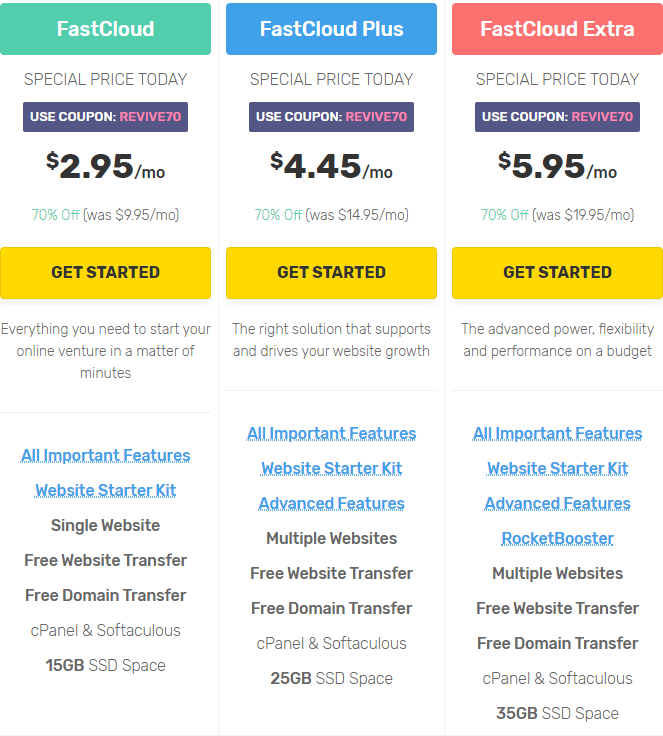Open the RocketBooster link
Viewport: 663px width, 736px height.
pyautogui.click(x=557, y=538)
